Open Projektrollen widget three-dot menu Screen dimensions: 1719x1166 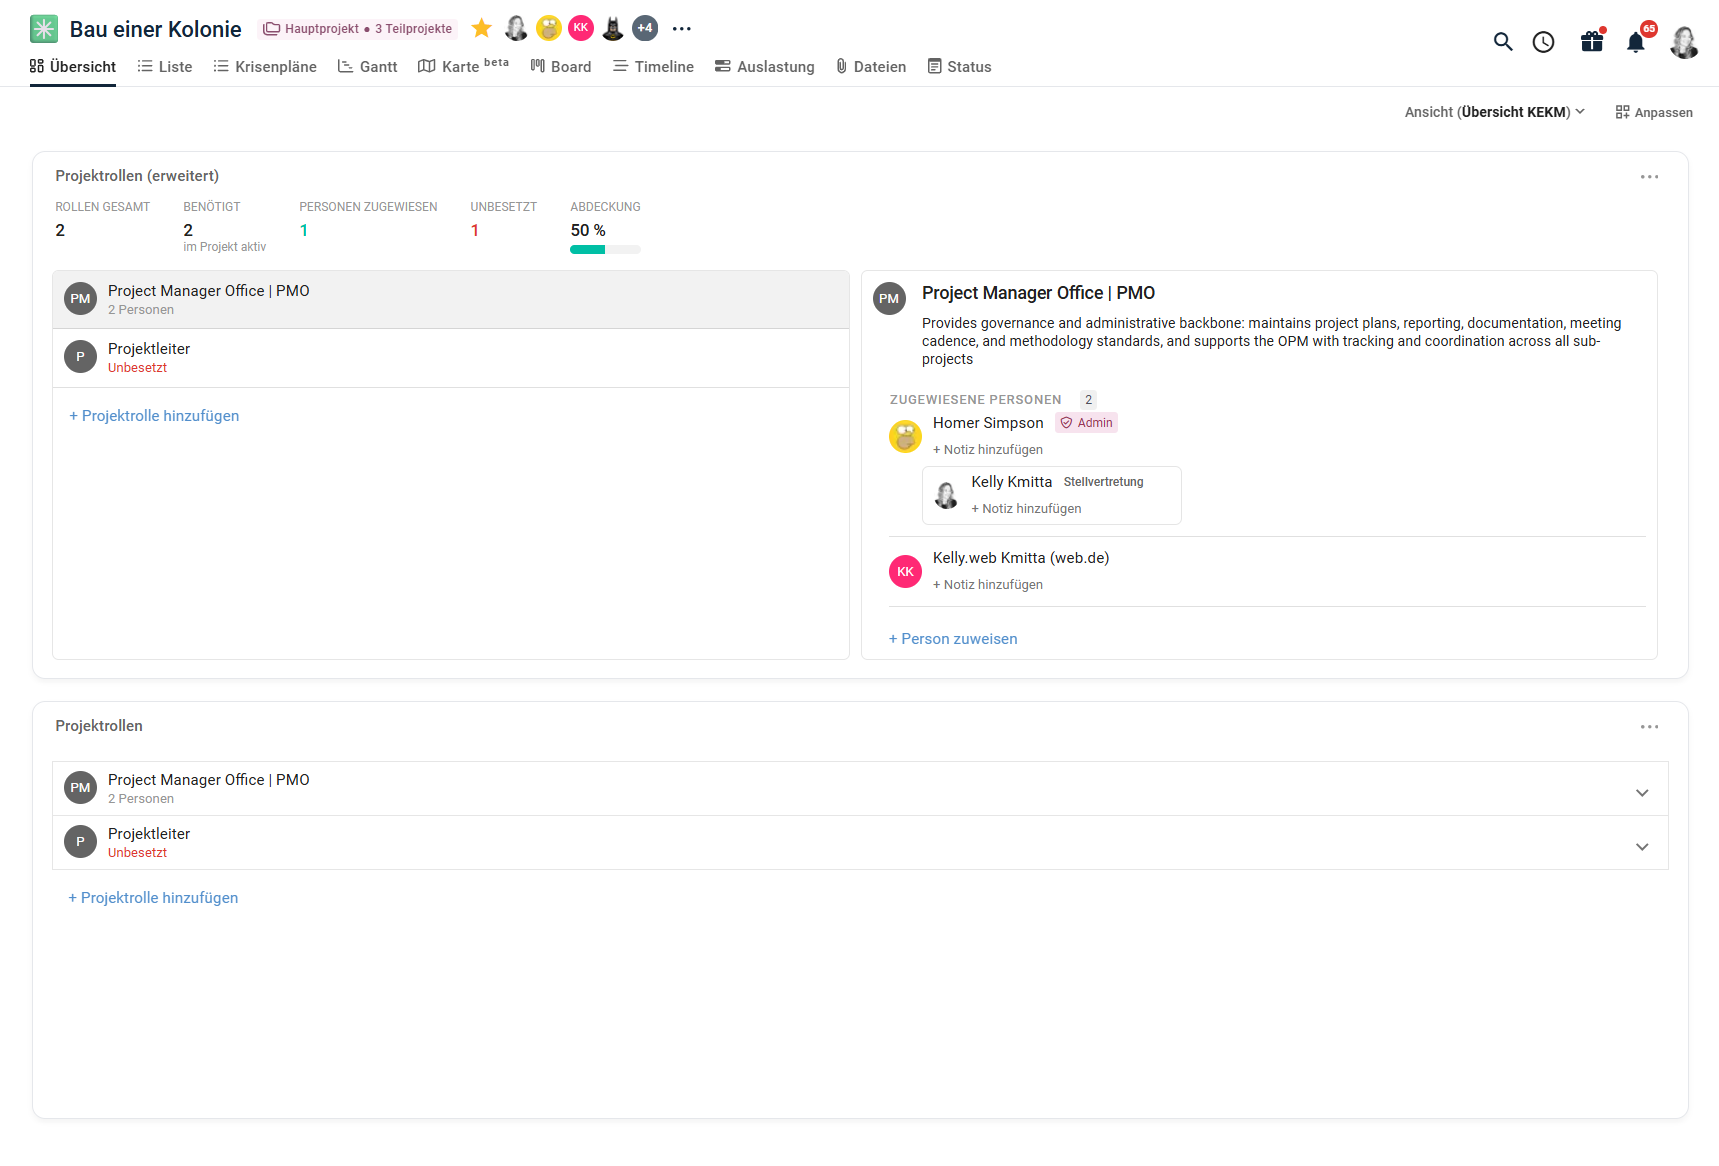[x=1650, y=727]
